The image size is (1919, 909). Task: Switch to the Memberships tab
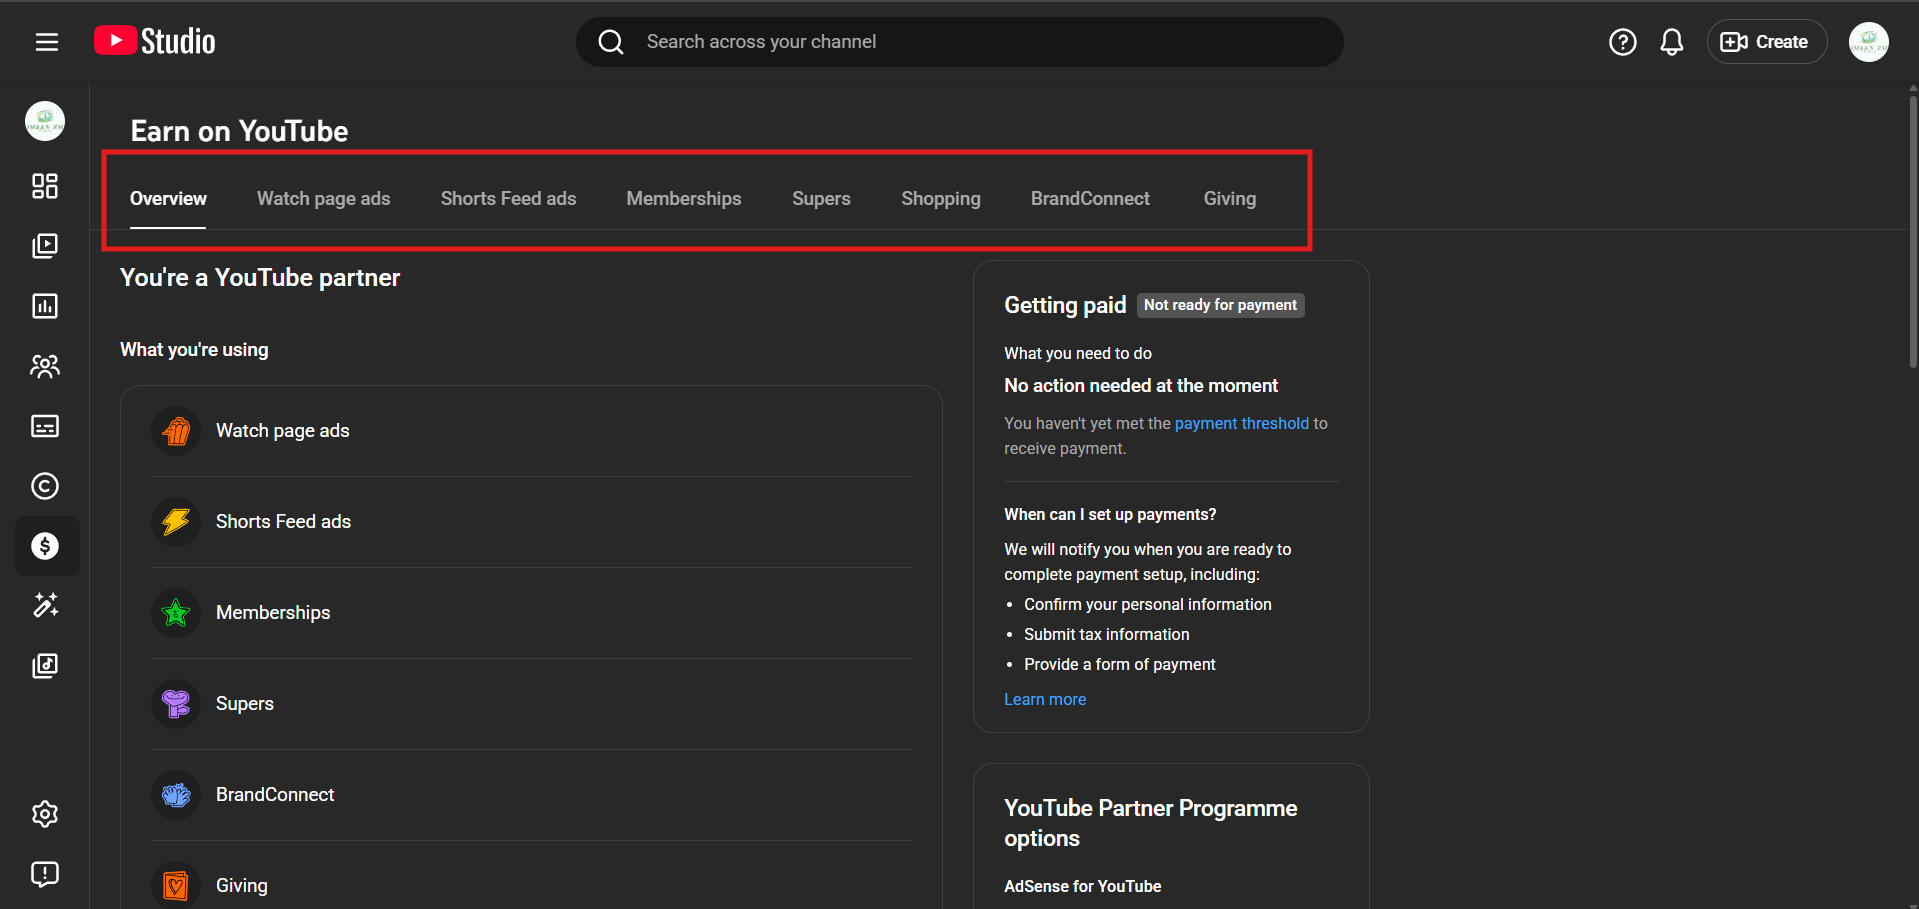pos(683,199)
